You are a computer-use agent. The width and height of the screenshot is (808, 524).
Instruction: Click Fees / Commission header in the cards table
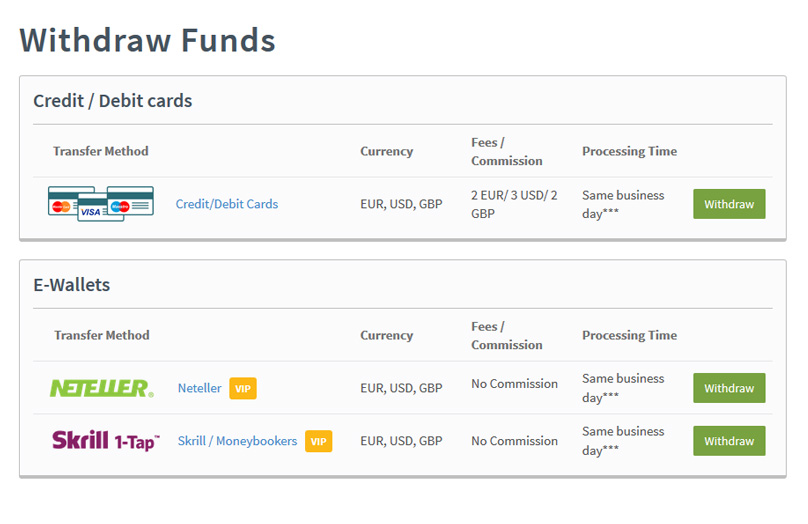click(x=506, y=151)
